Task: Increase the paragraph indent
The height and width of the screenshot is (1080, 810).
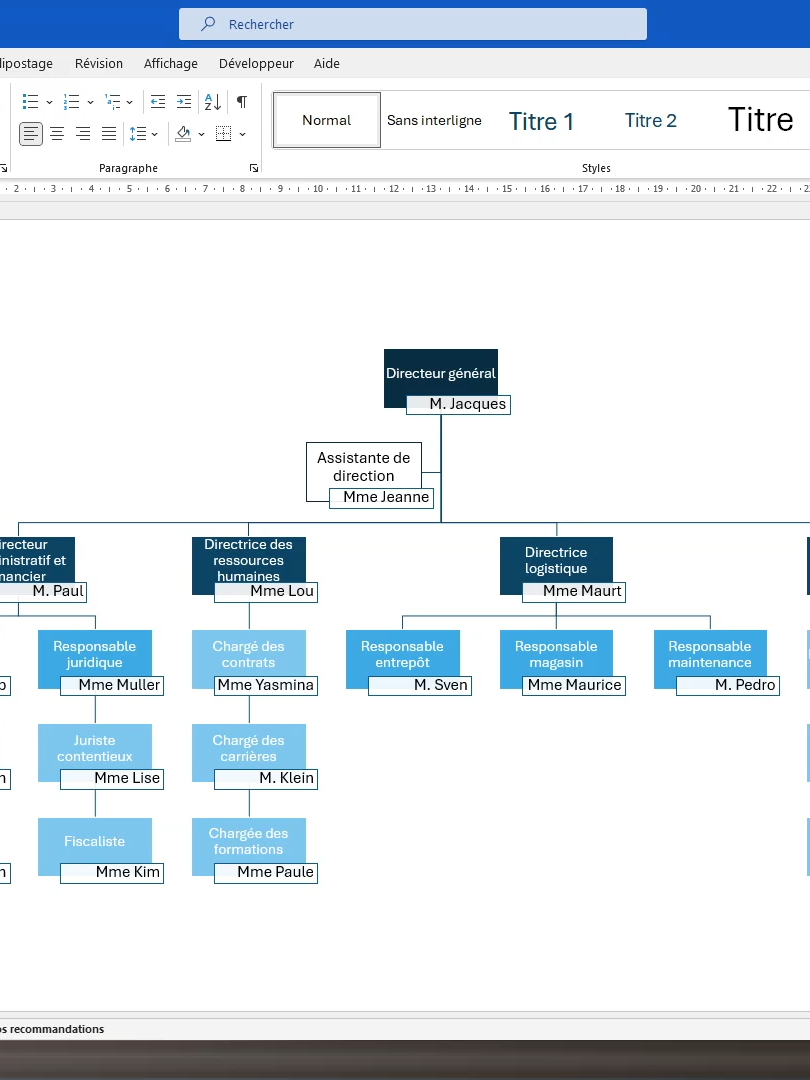Action: pos(184,102)
